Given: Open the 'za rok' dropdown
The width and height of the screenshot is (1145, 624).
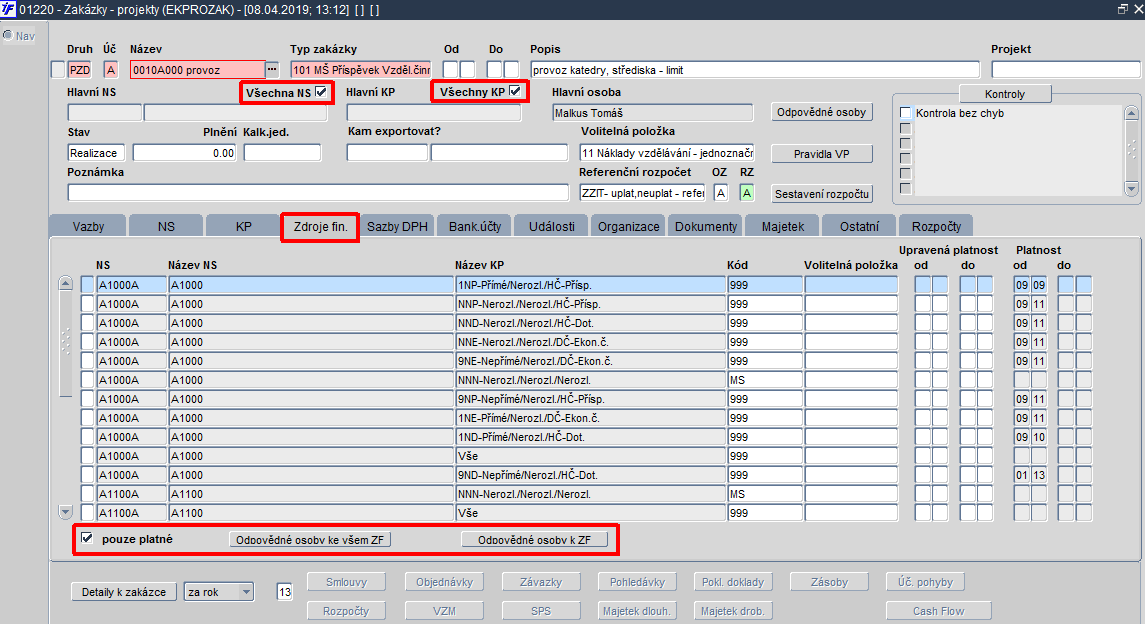Looking at the screenshot, I should [219, 592].
